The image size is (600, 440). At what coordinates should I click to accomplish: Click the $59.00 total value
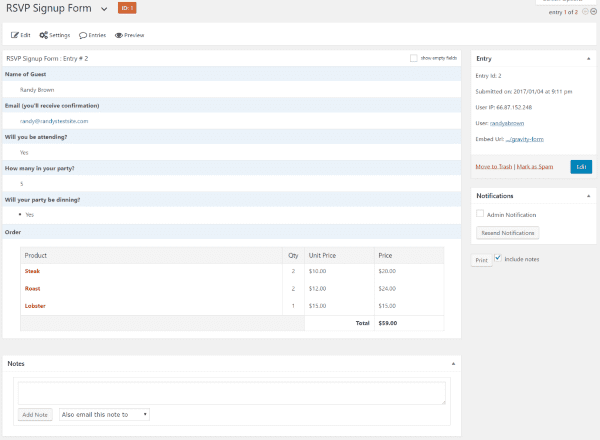coord(388,323)
